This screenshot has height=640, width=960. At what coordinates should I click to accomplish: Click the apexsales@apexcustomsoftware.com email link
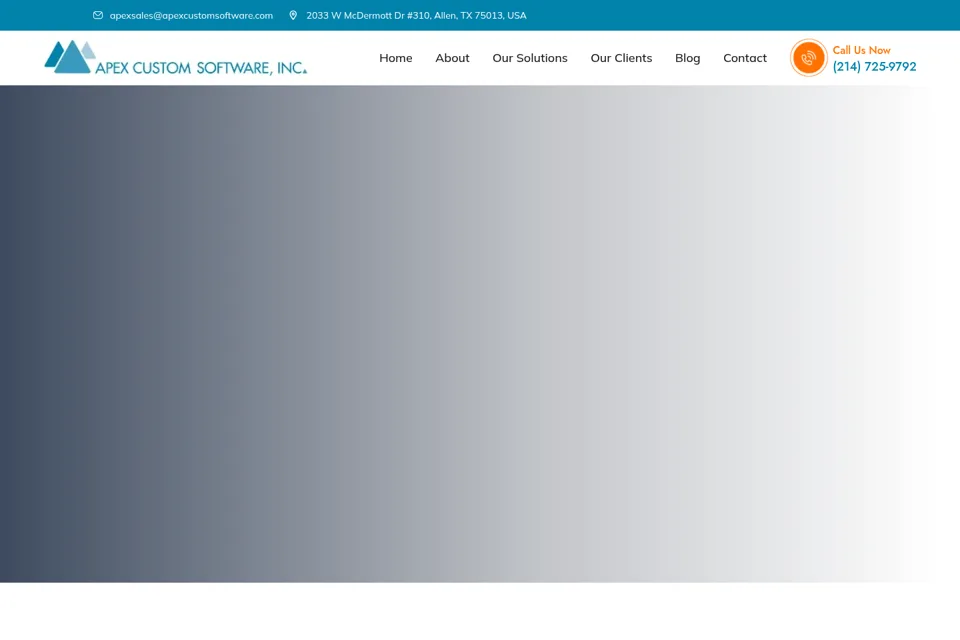(x=191, y=15)
